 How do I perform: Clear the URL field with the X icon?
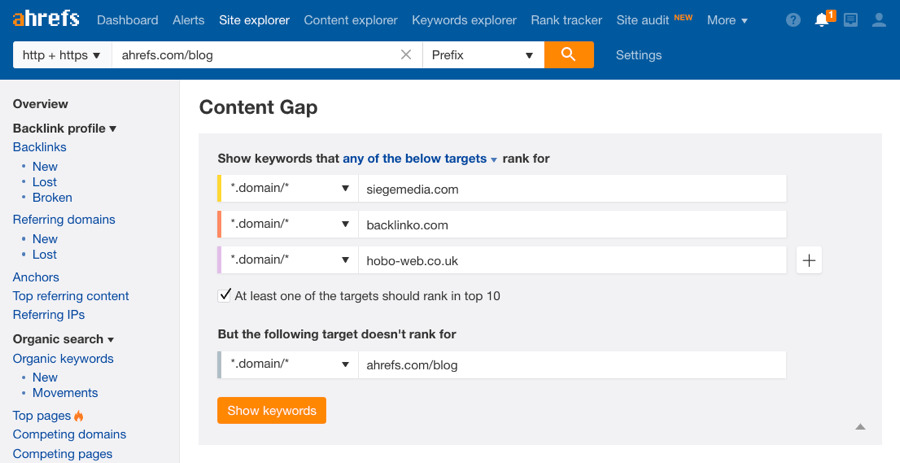(x=406, y=55)
